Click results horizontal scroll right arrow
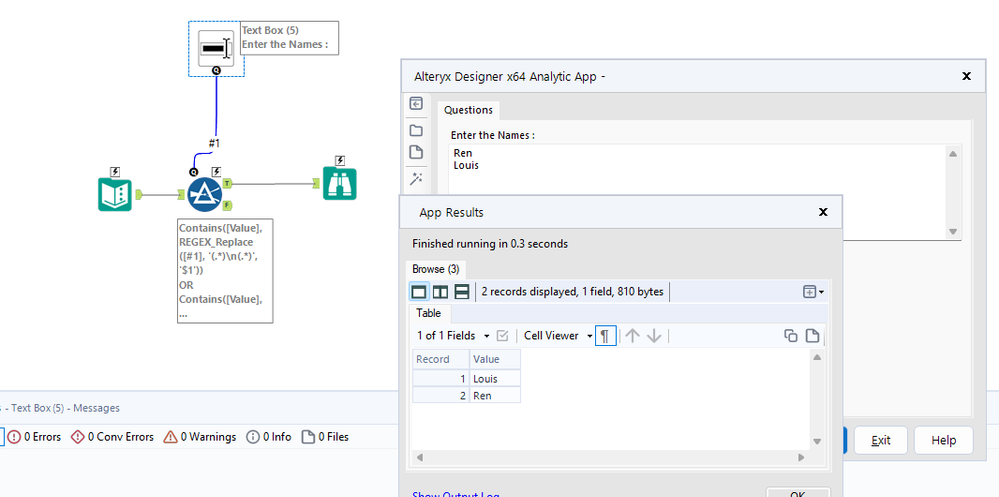The height and width of the screenshot is (497, 999). point(801,457)
